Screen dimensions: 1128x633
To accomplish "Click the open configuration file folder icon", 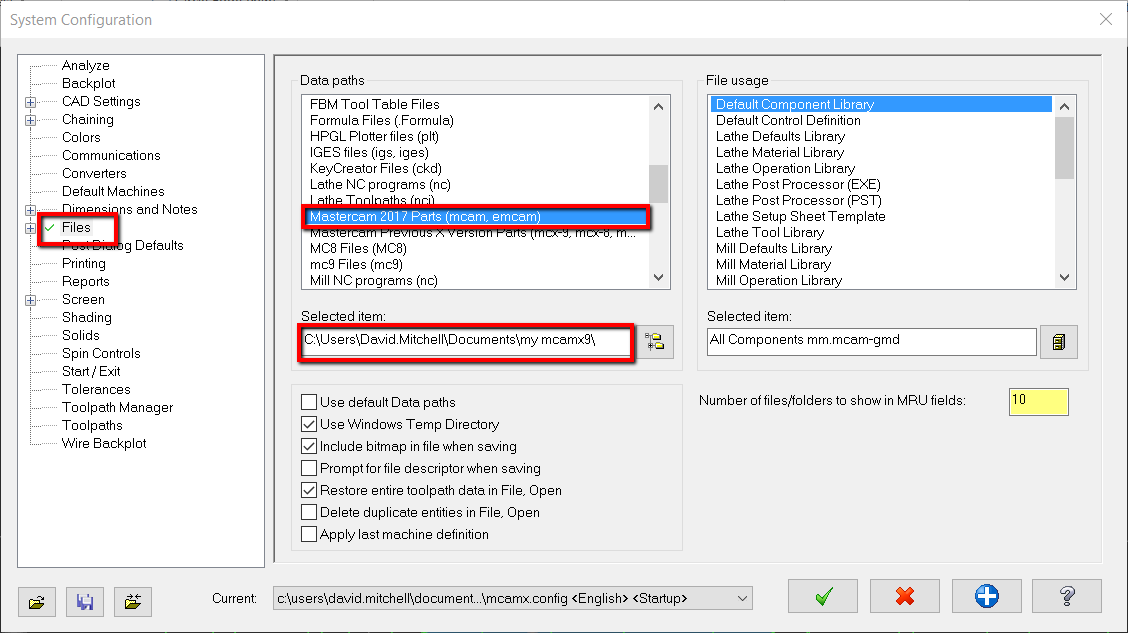I will point(37,601).
